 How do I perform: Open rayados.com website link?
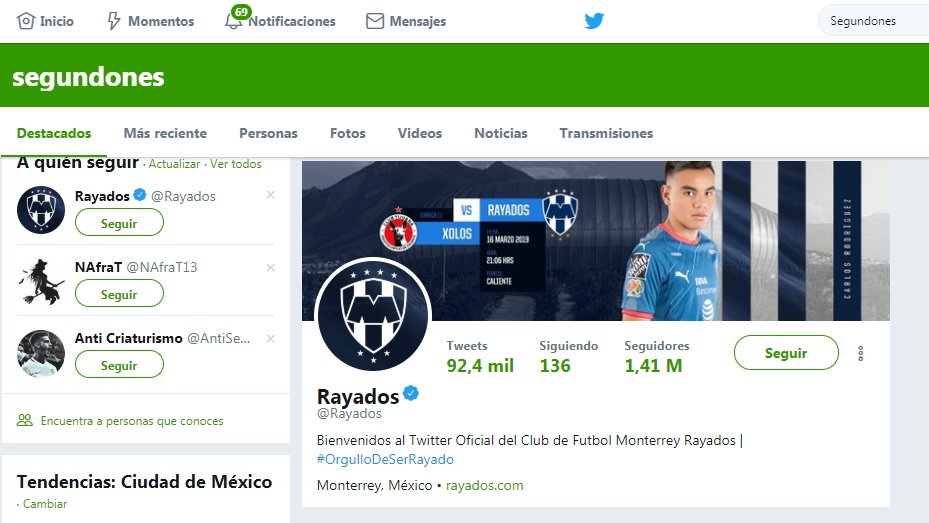(484, 486)
